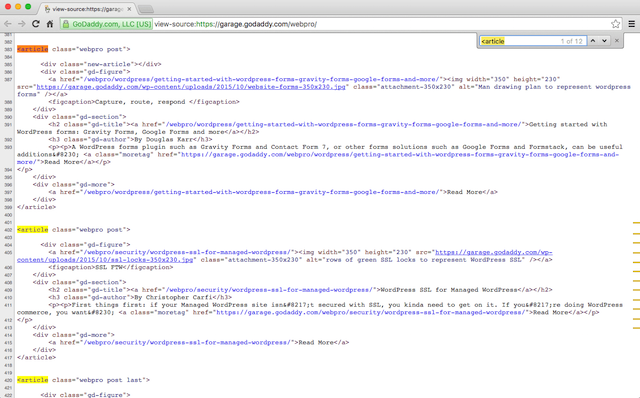Open the website-forms-350x230.jpg image link
The image size is (640, 398).
pyautogui.click(x=191, y=87)
